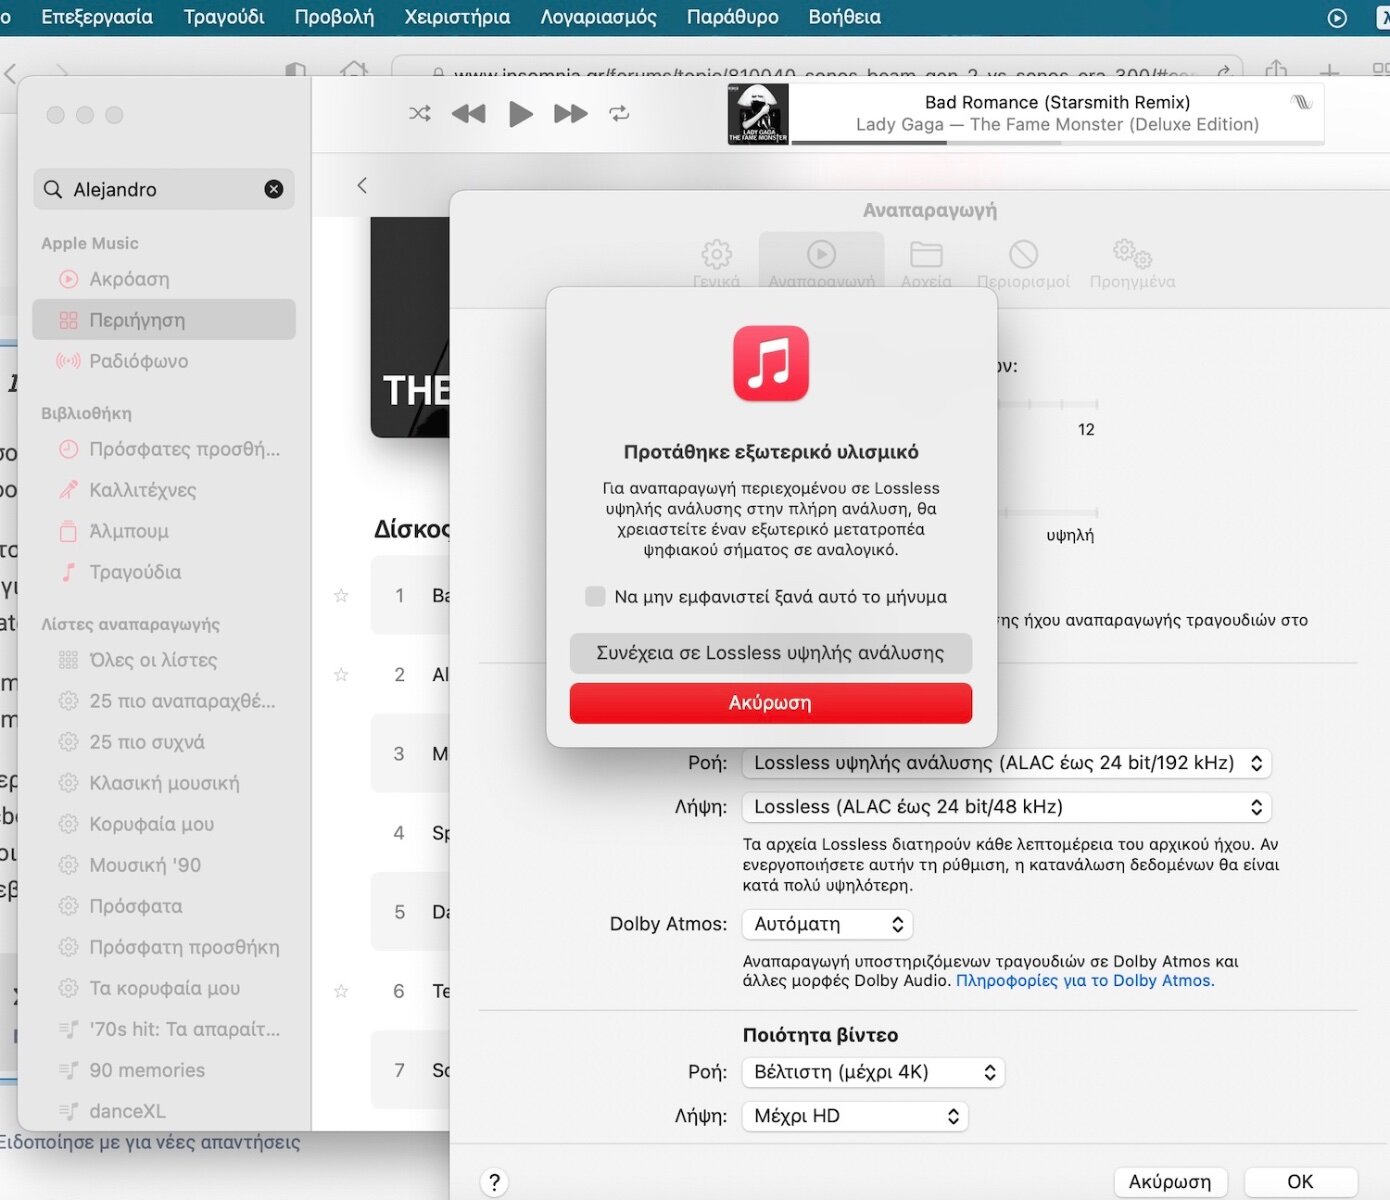Open video Ροή Βέλτιστη dropdown
Image resolution: width=1390 pixels, height=1200 pixels.
pos(873,1072)
